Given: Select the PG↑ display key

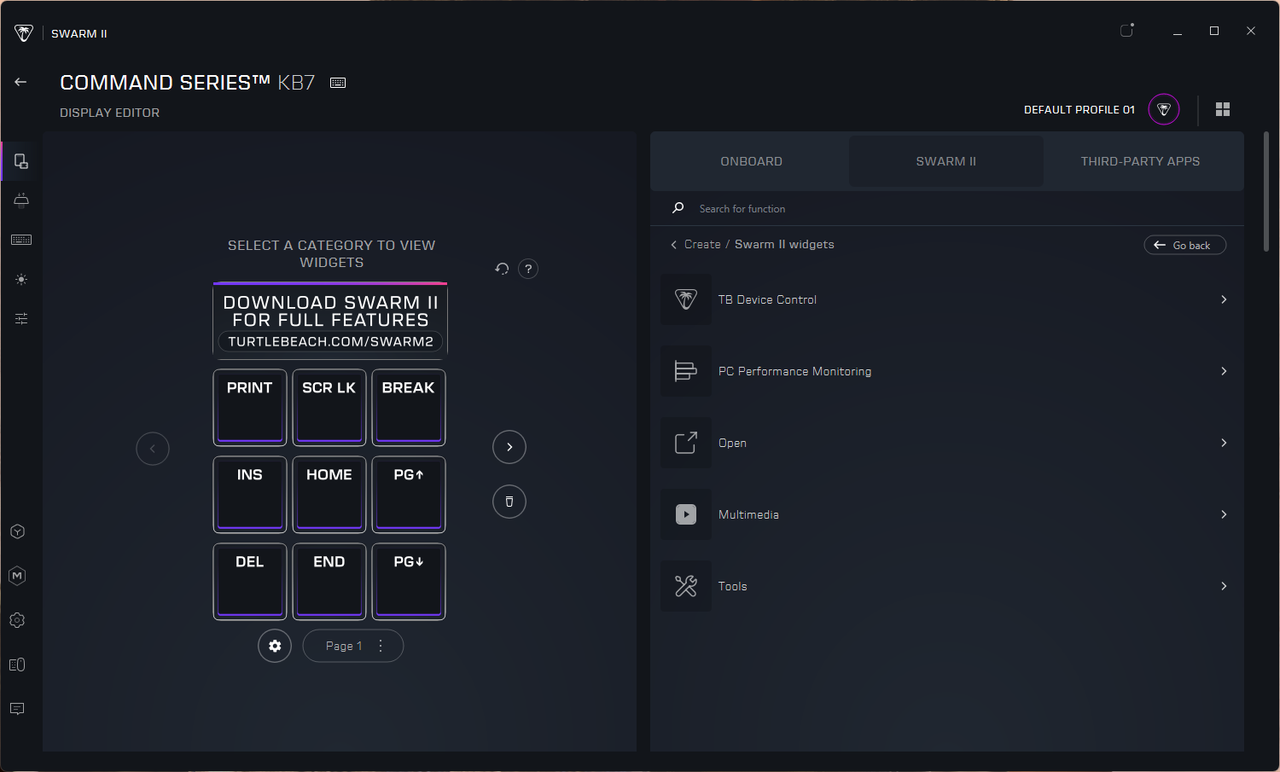Looking at the screenshot, I should click(x=409, y=495).
